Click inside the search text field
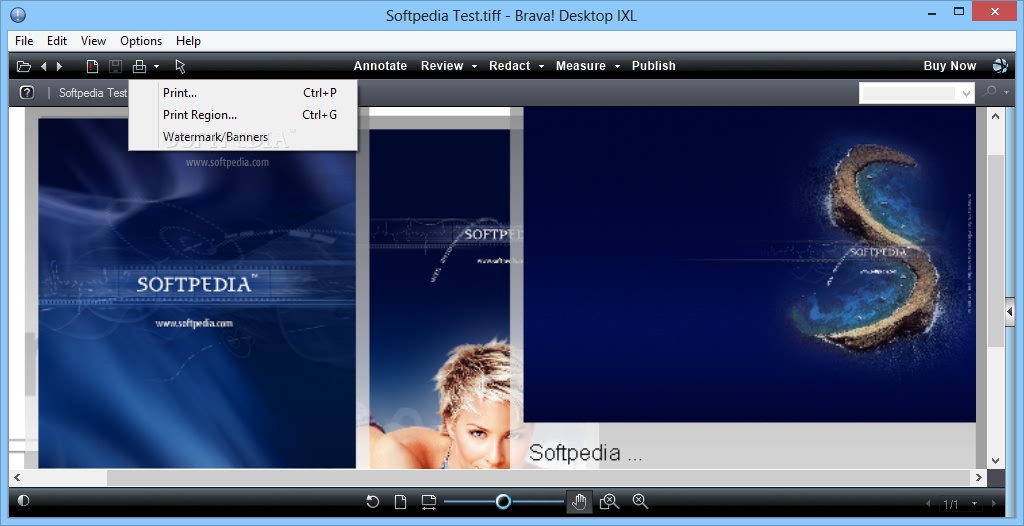Viewport: 1024px width, 526px height. click(908, 93)
